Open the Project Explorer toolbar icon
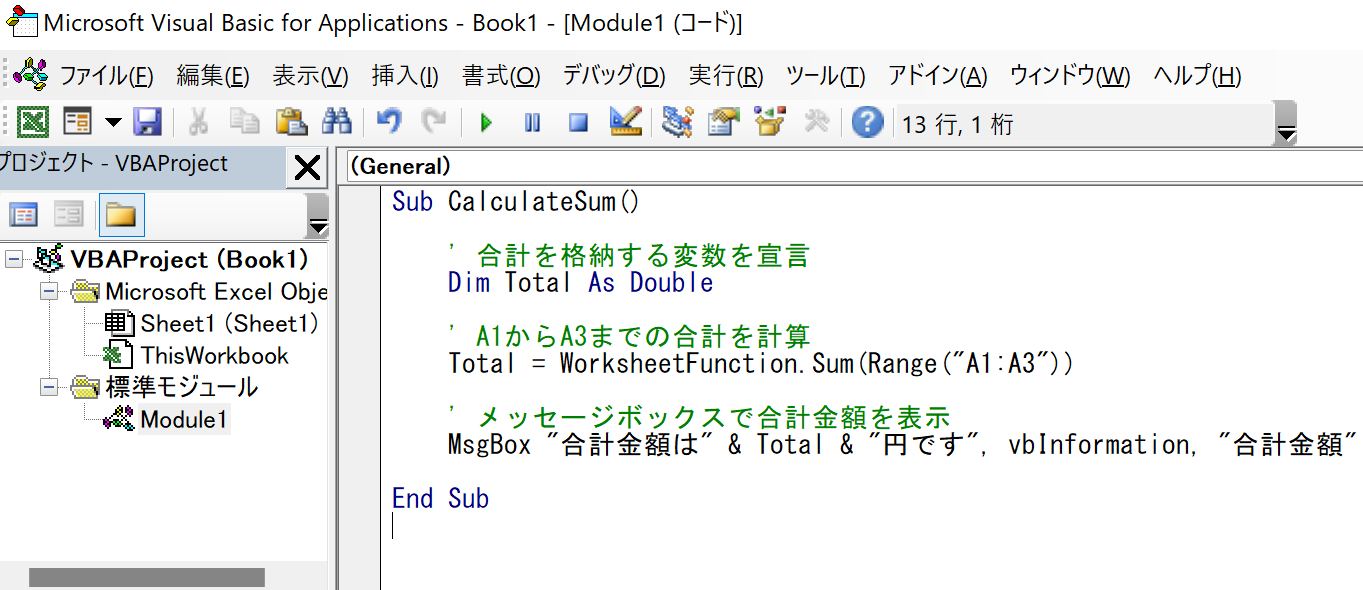Viewport: 1363px width, 590px height. click(677, 123)
